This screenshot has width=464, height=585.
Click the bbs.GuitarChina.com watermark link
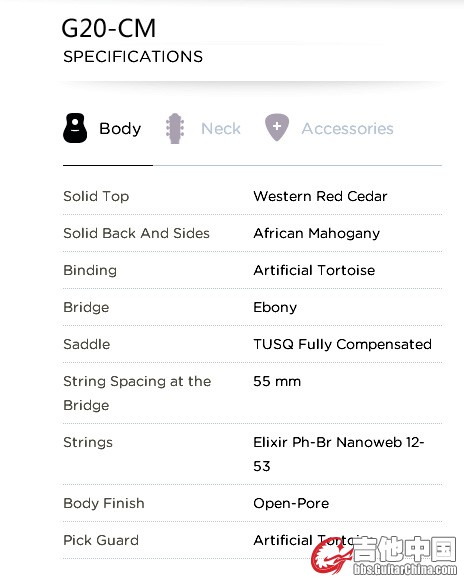coord(405,569)
